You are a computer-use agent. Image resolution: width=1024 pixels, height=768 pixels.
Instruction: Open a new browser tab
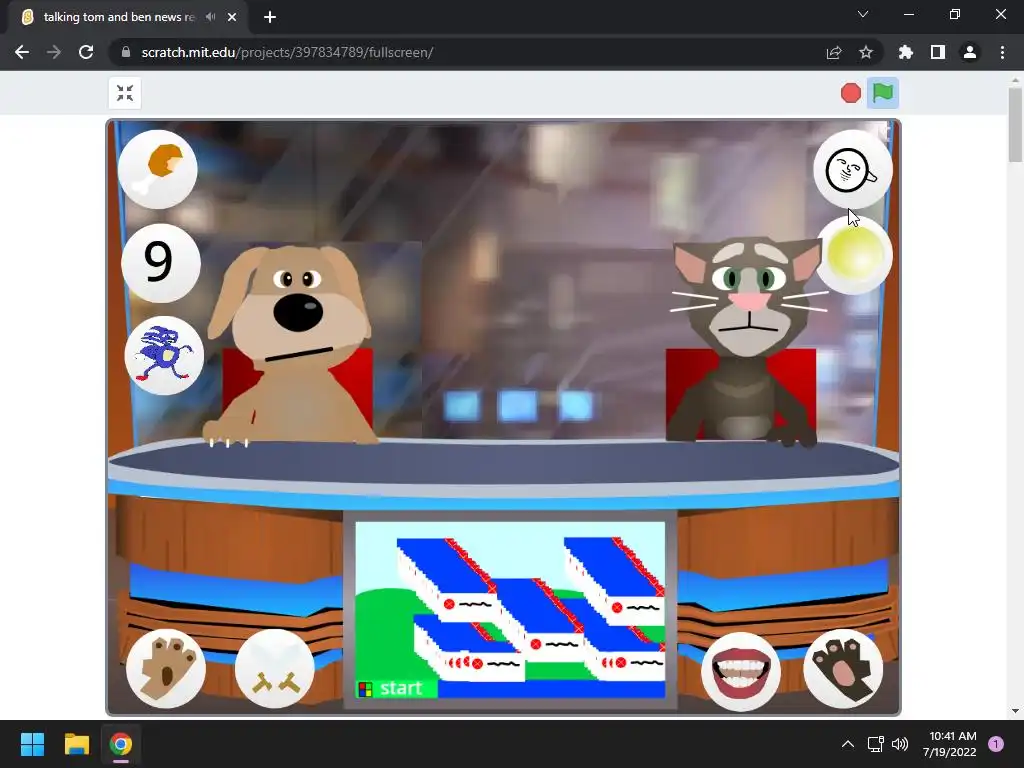tap(270, 17)
